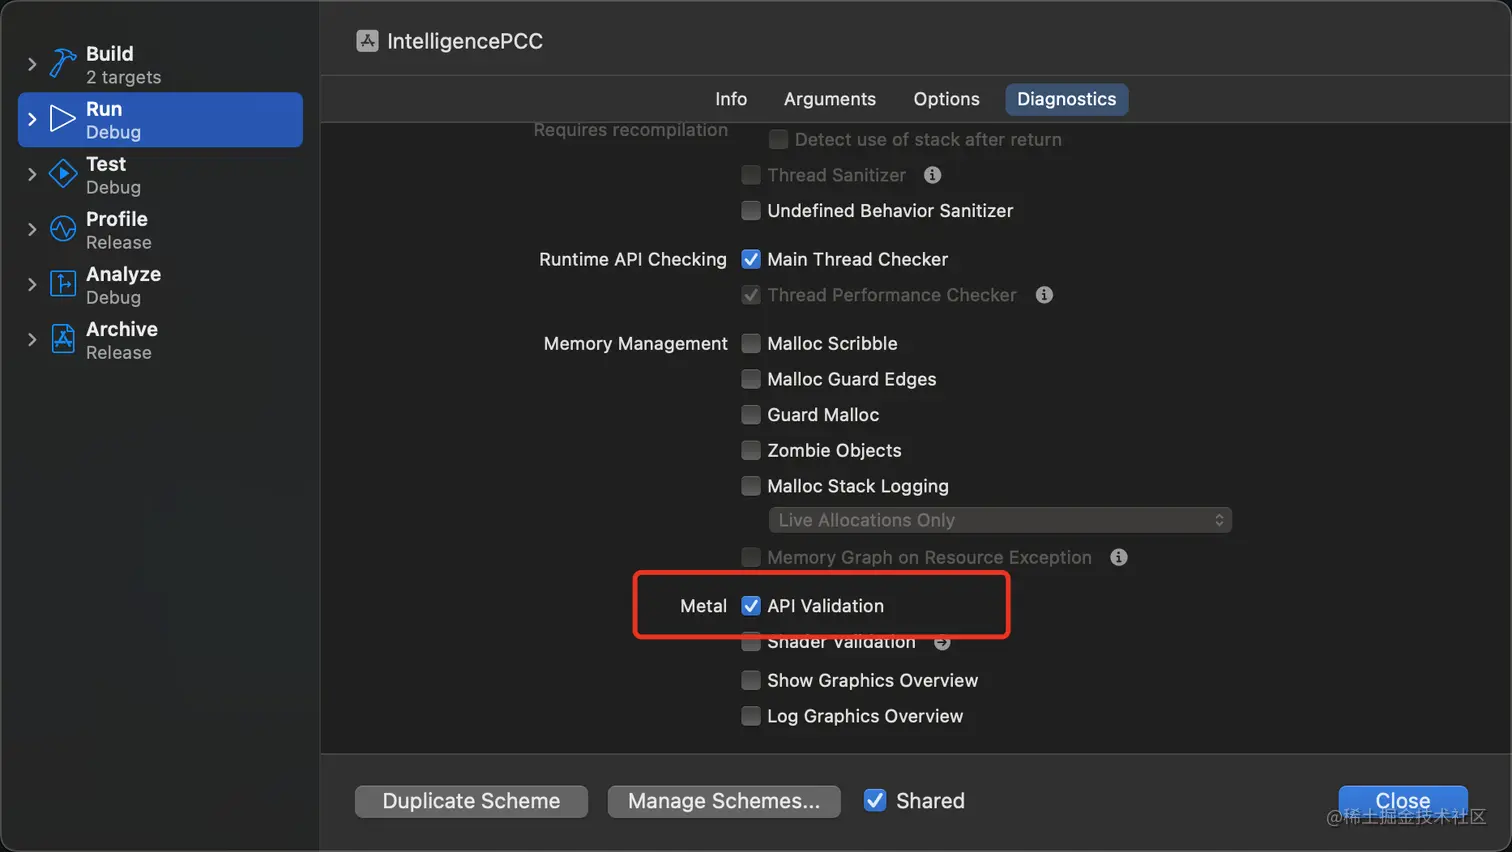Image resolution: width=1512 pixels, height=852 pixels.
Task: Expand the Build action row
Action: pos(32,64)
